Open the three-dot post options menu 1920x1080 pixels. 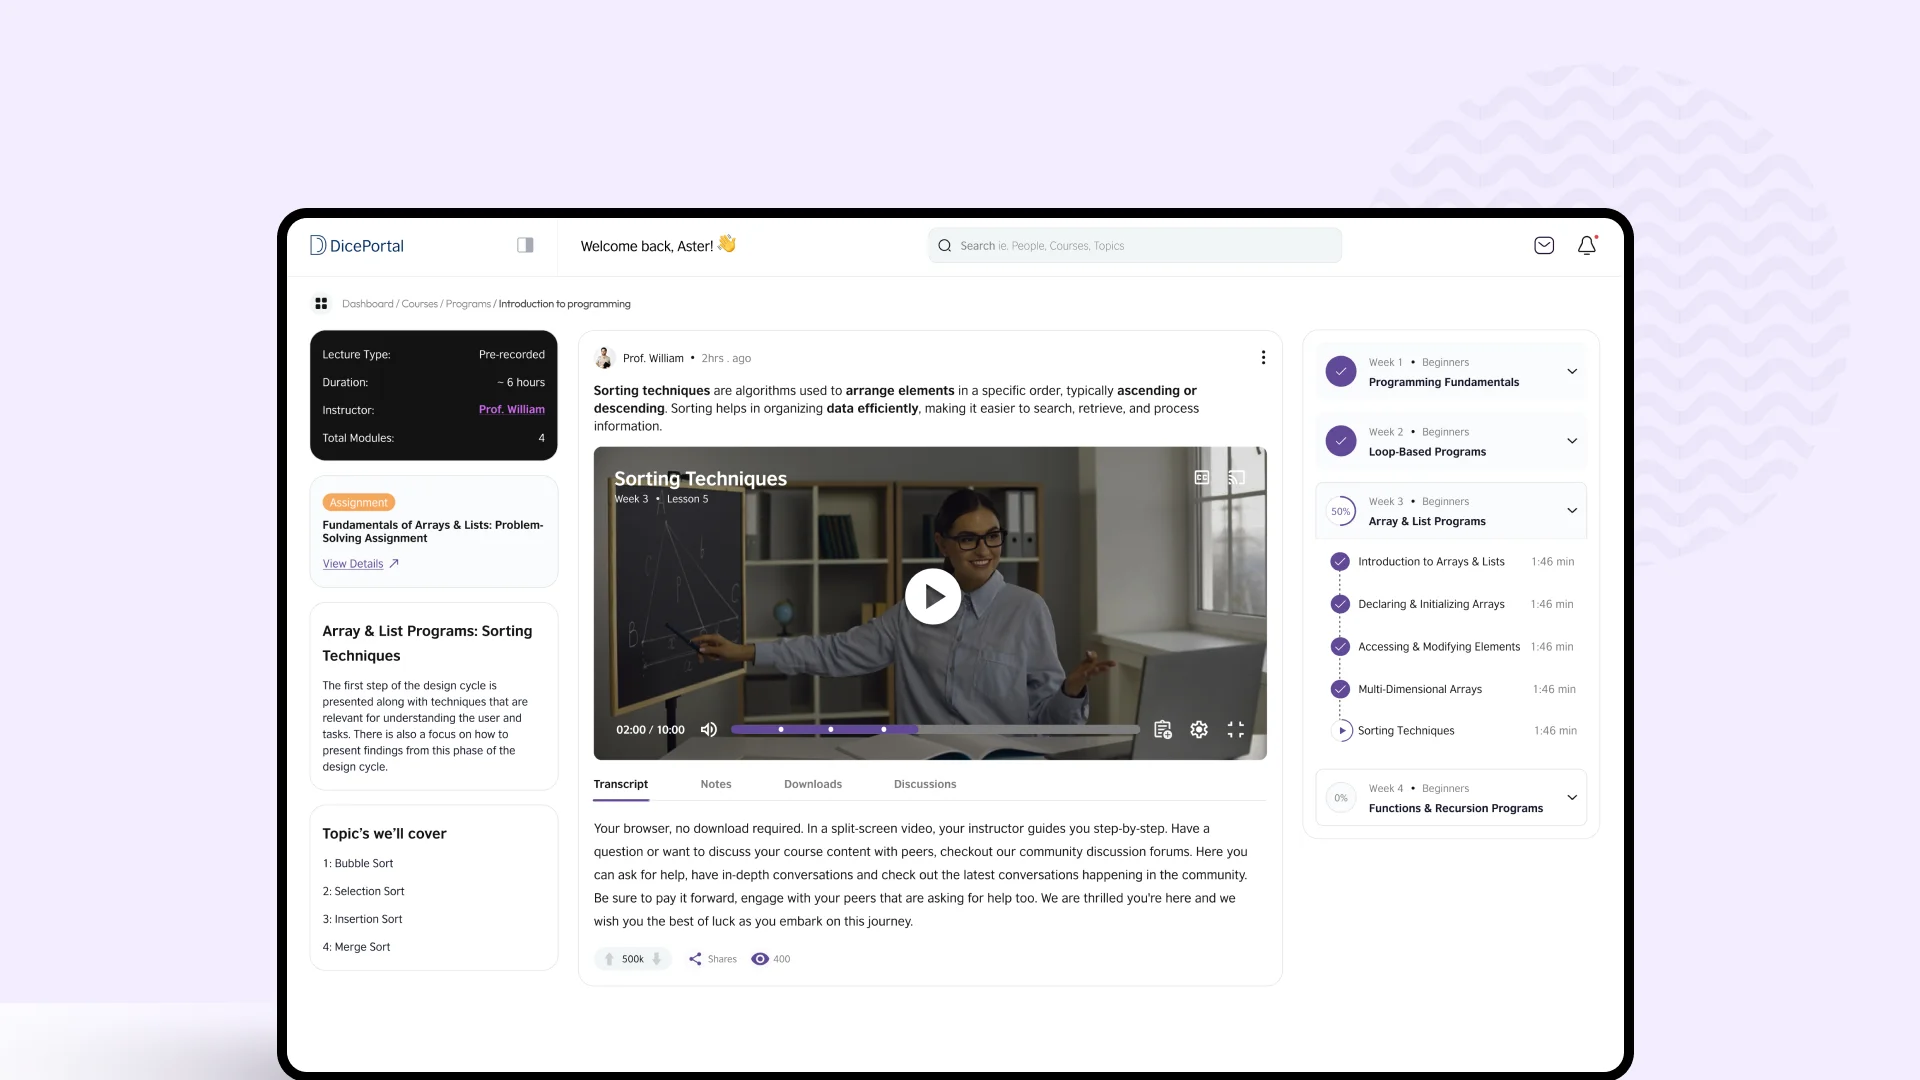(x=1263, y=358)
